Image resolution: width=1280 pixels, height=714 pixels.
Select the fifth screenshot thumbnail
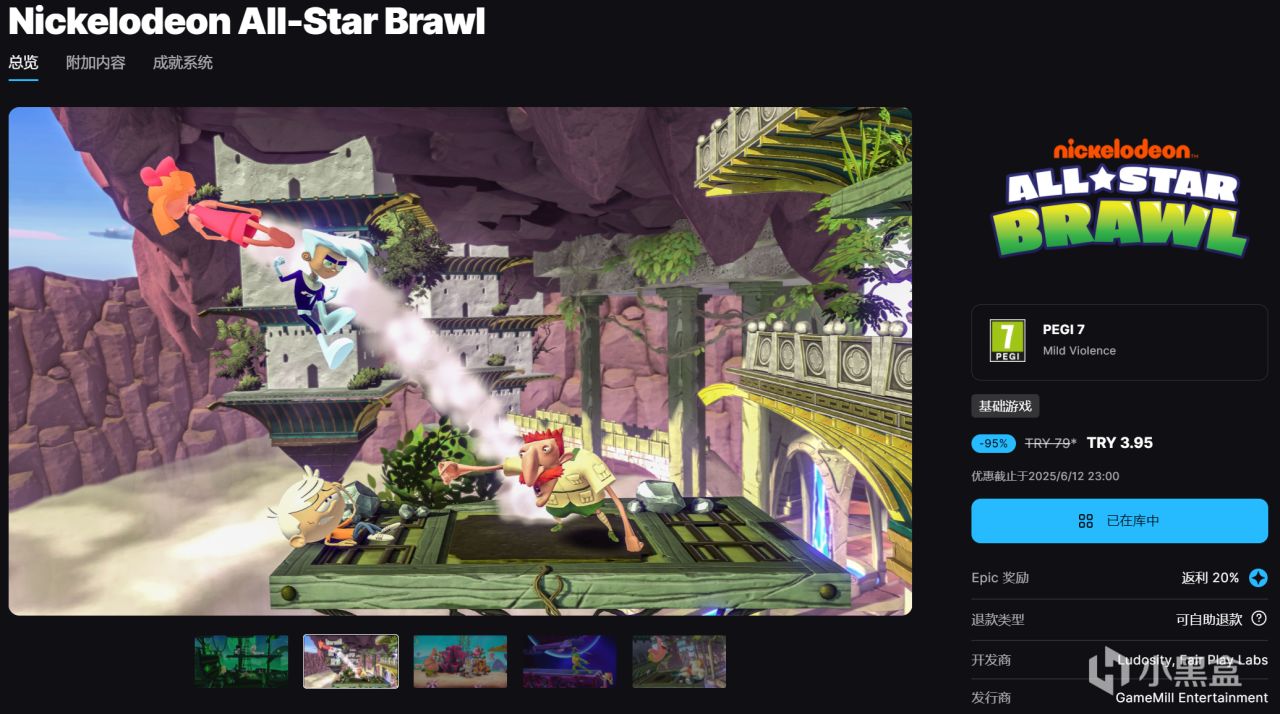(679, 661)
